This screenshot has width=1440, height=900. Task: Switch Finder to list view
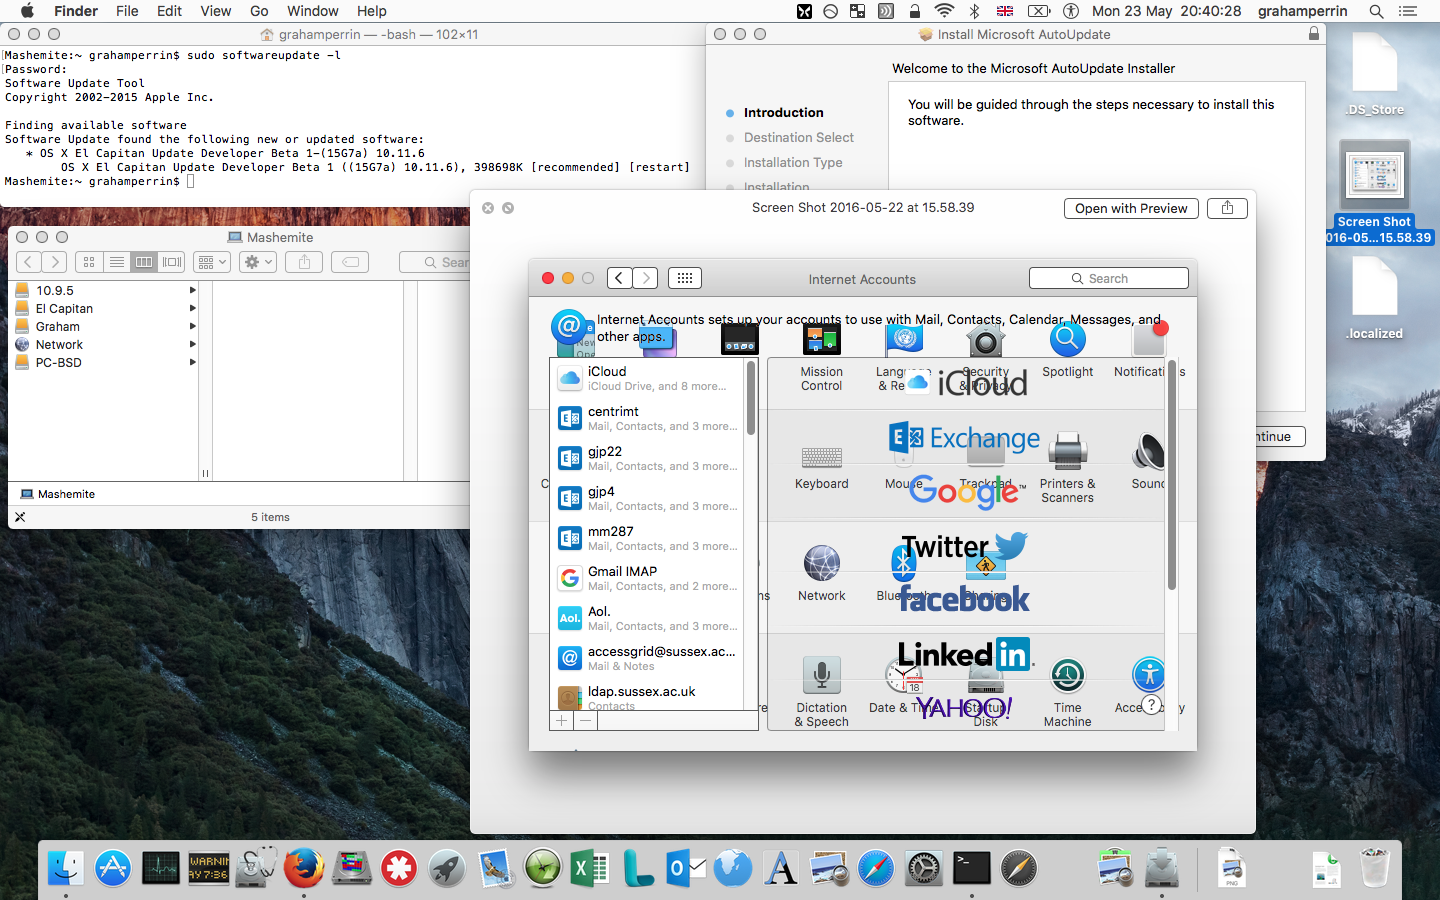click(117, 262)
